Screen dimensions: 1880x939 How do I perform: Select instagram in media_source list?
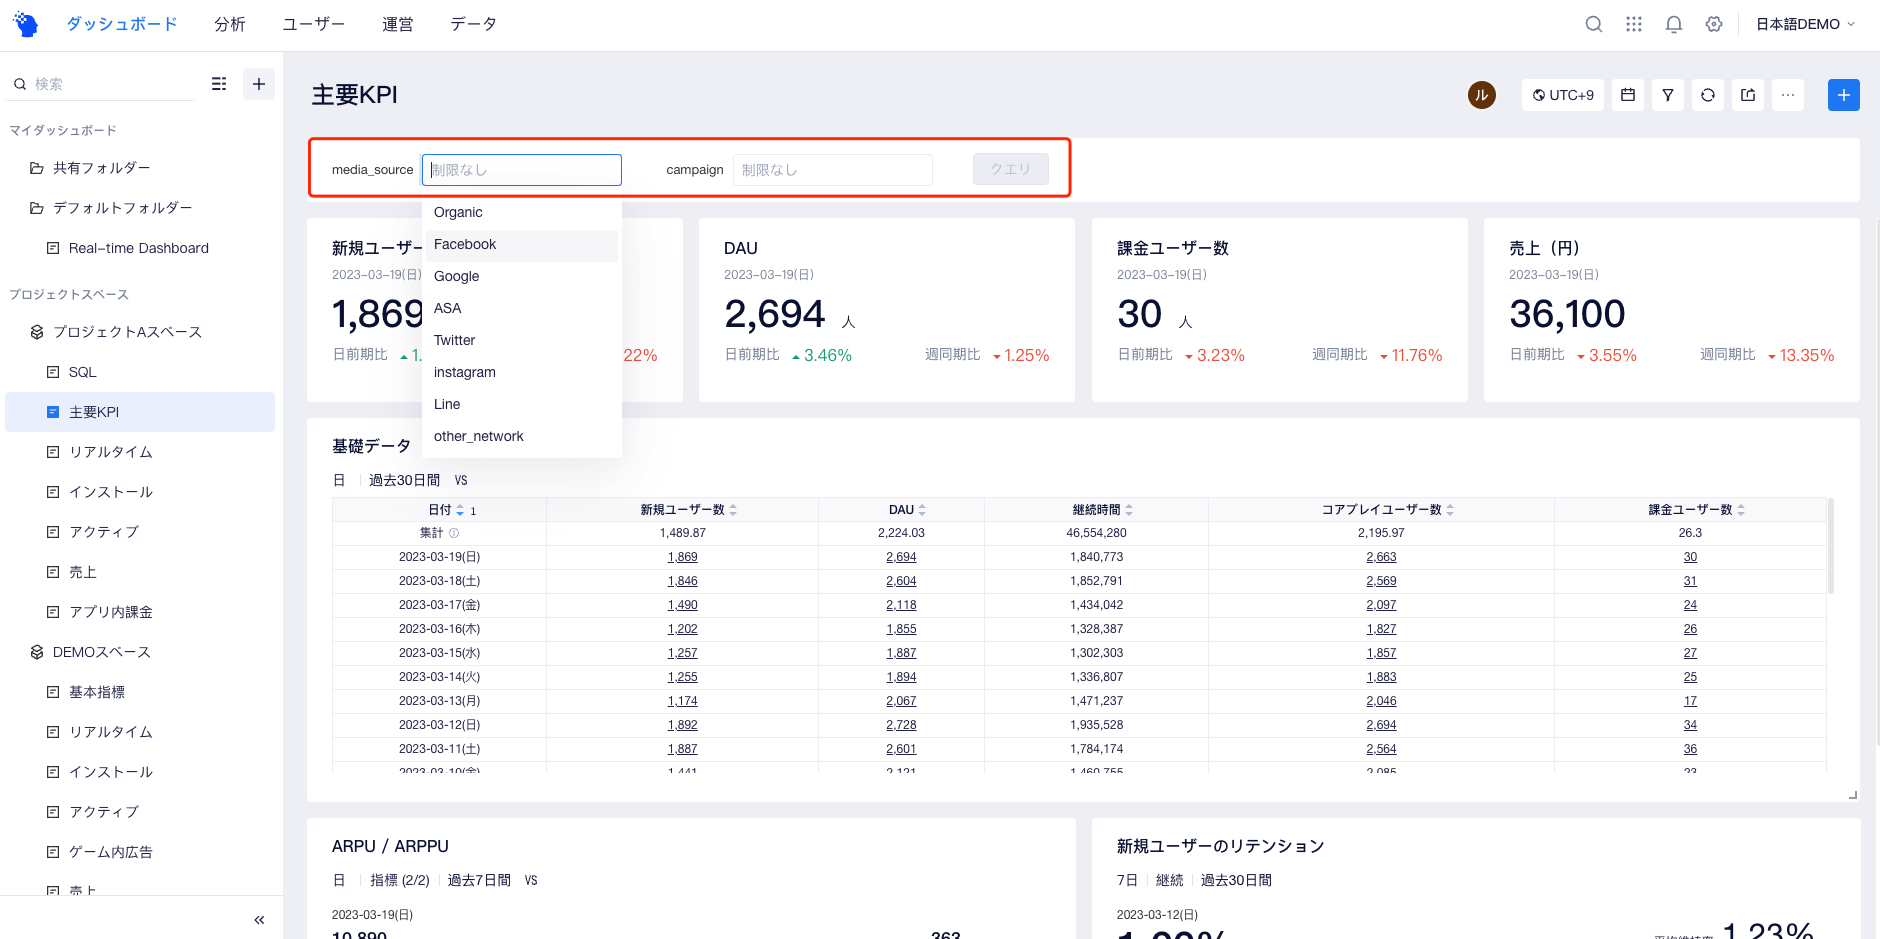(x=522, y=372)
